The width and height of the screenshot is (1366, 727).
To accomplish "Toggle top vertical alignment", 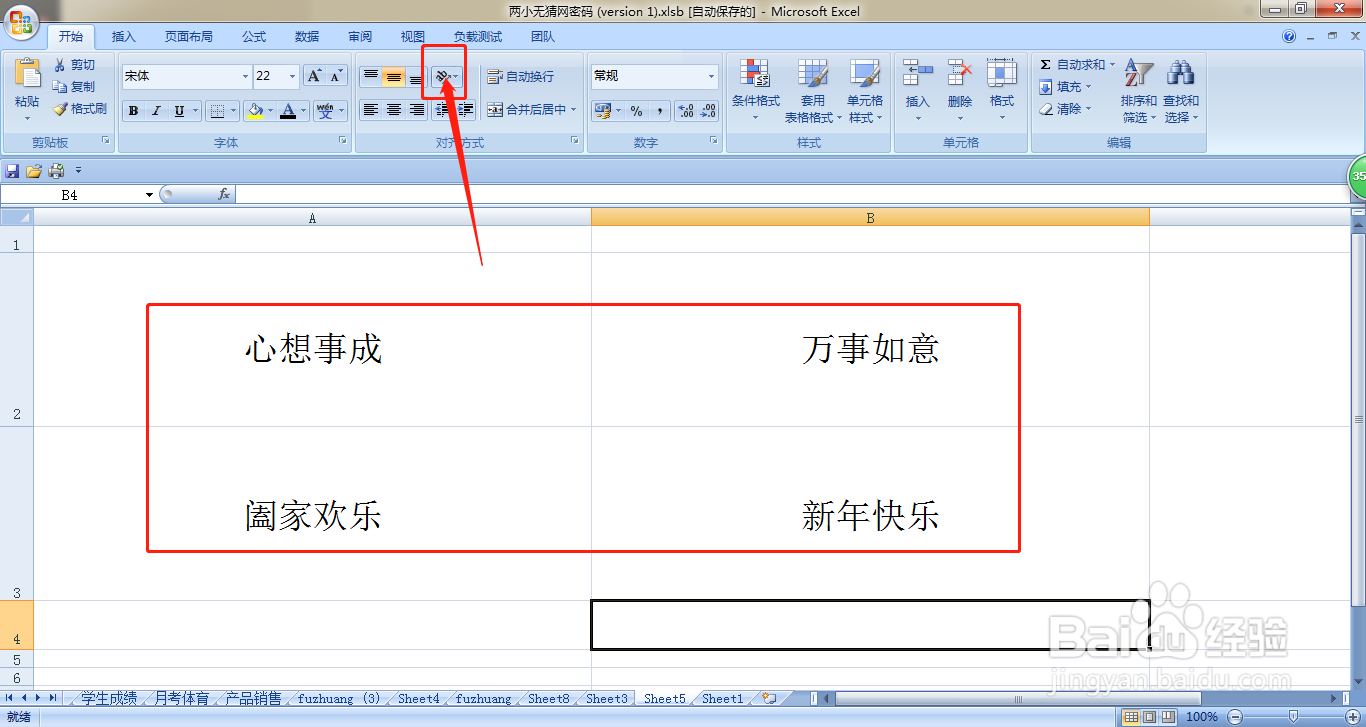I will click(x=370, y=77).
